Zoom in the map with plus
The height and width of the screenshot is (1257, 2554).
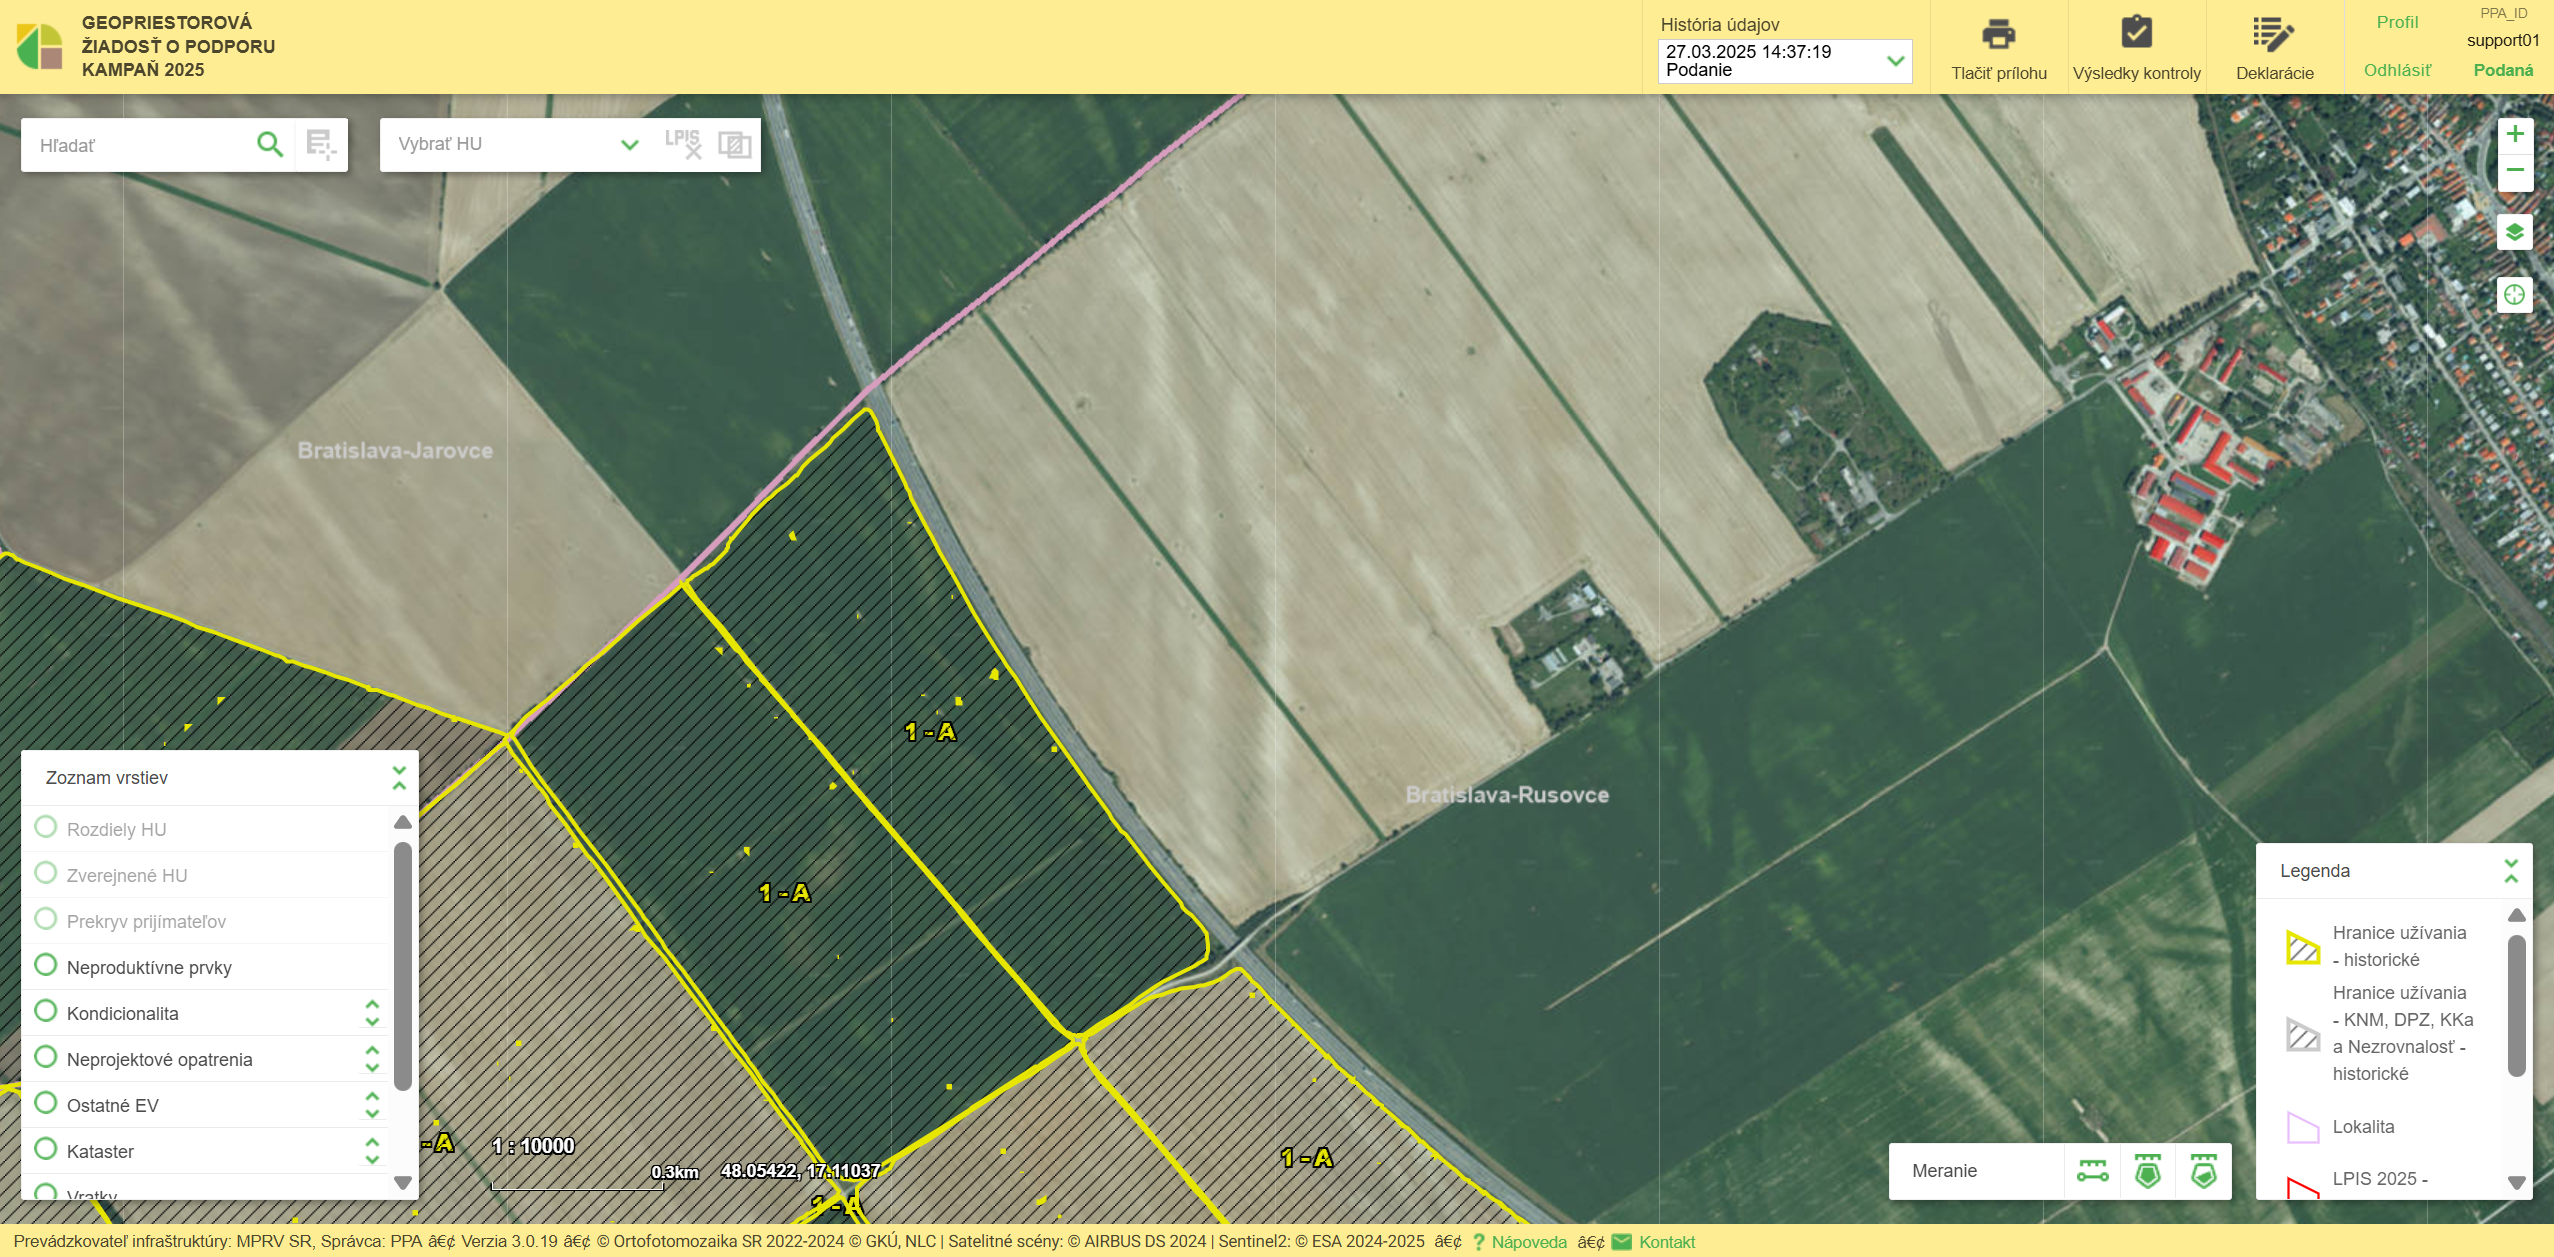(2514, 135)
